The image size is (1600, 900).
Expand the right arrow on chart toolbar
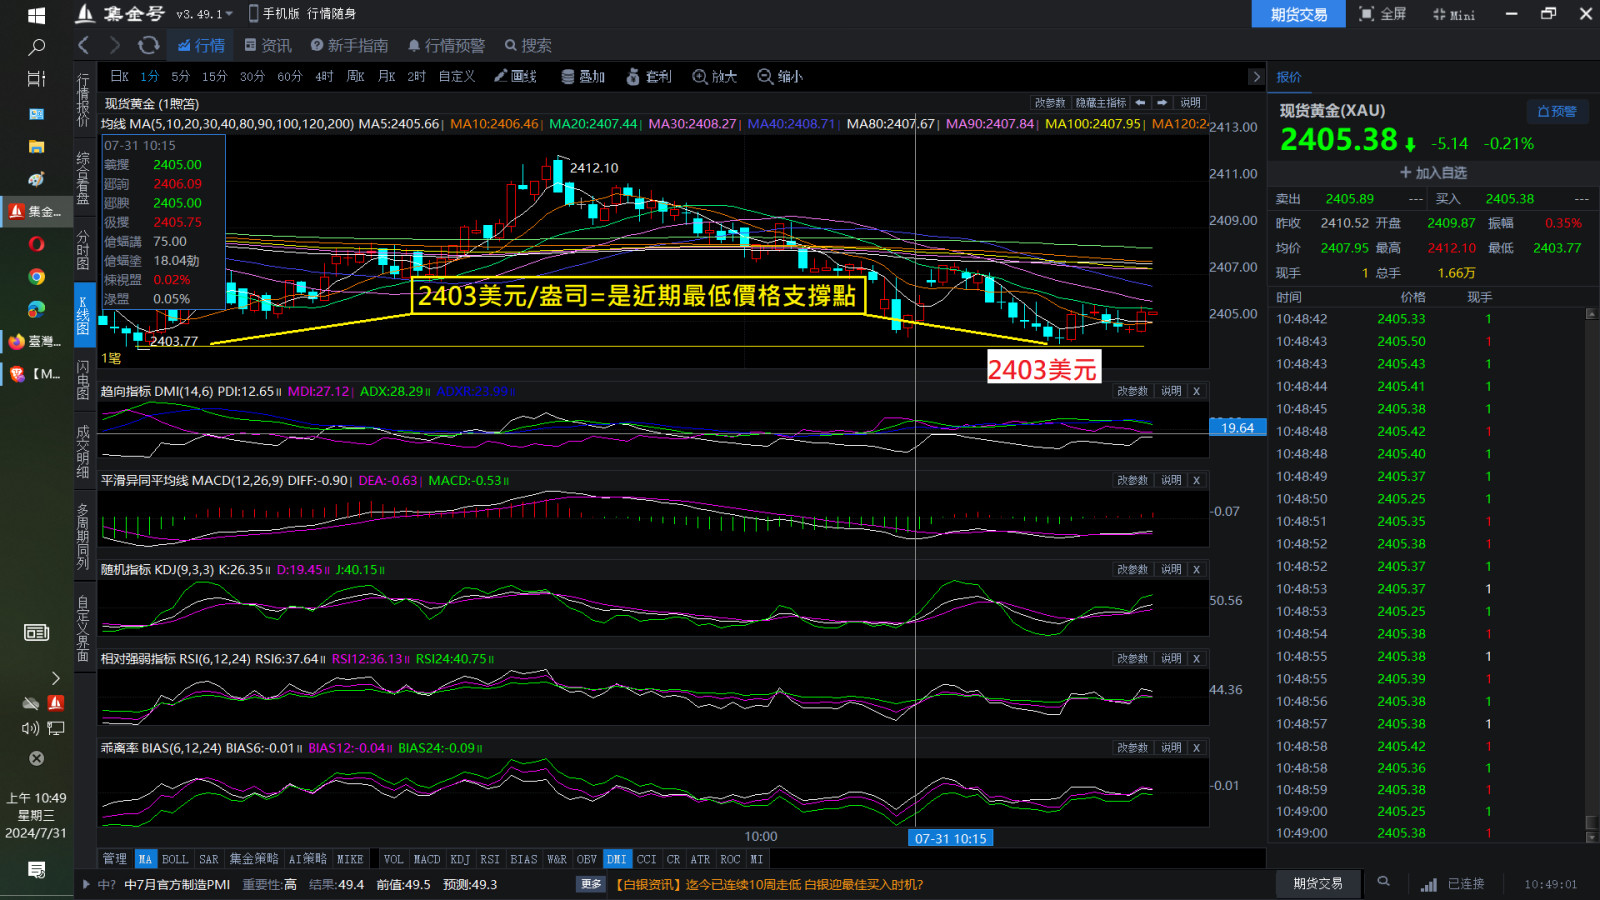point(1256,77)
